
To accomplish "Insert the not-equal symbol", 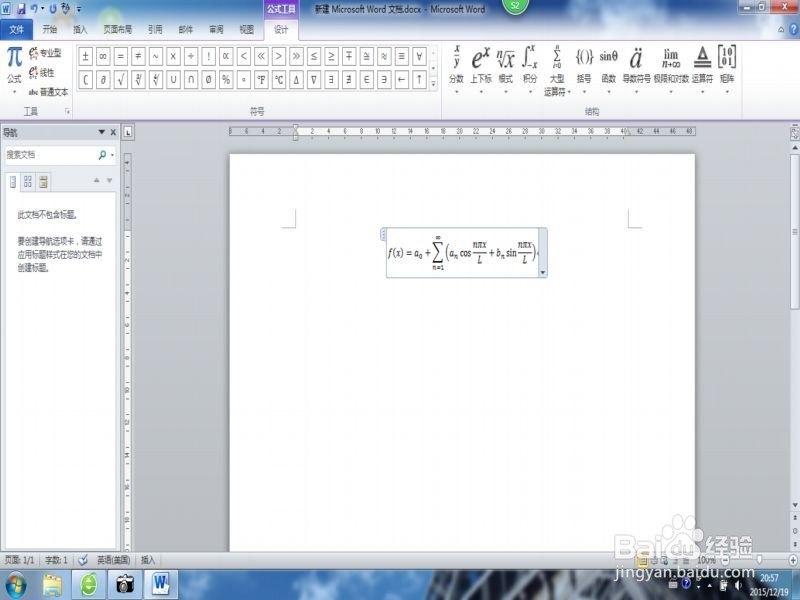I will (138, 56).
